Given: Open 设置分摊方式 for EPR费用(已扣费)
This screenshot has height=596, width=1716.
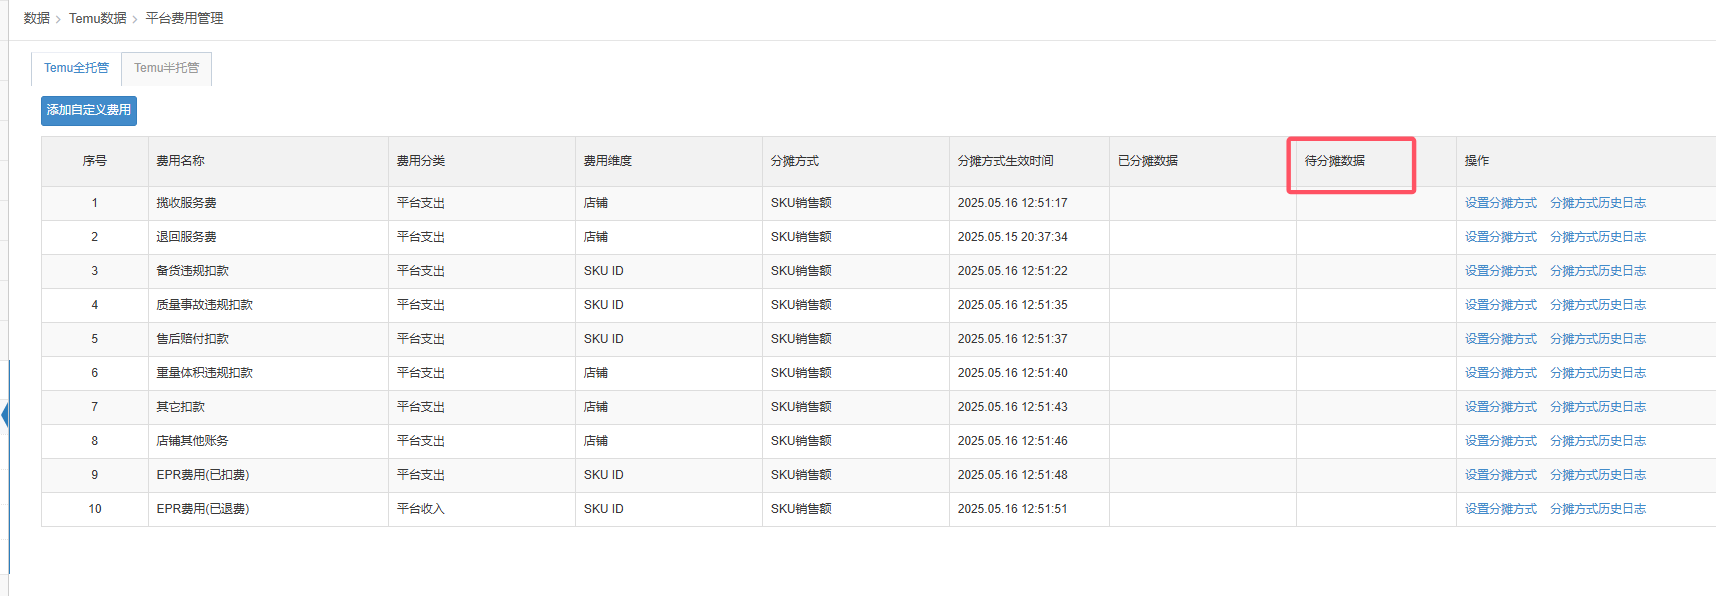Looking at the screenshot, I should coord(1500,475).
